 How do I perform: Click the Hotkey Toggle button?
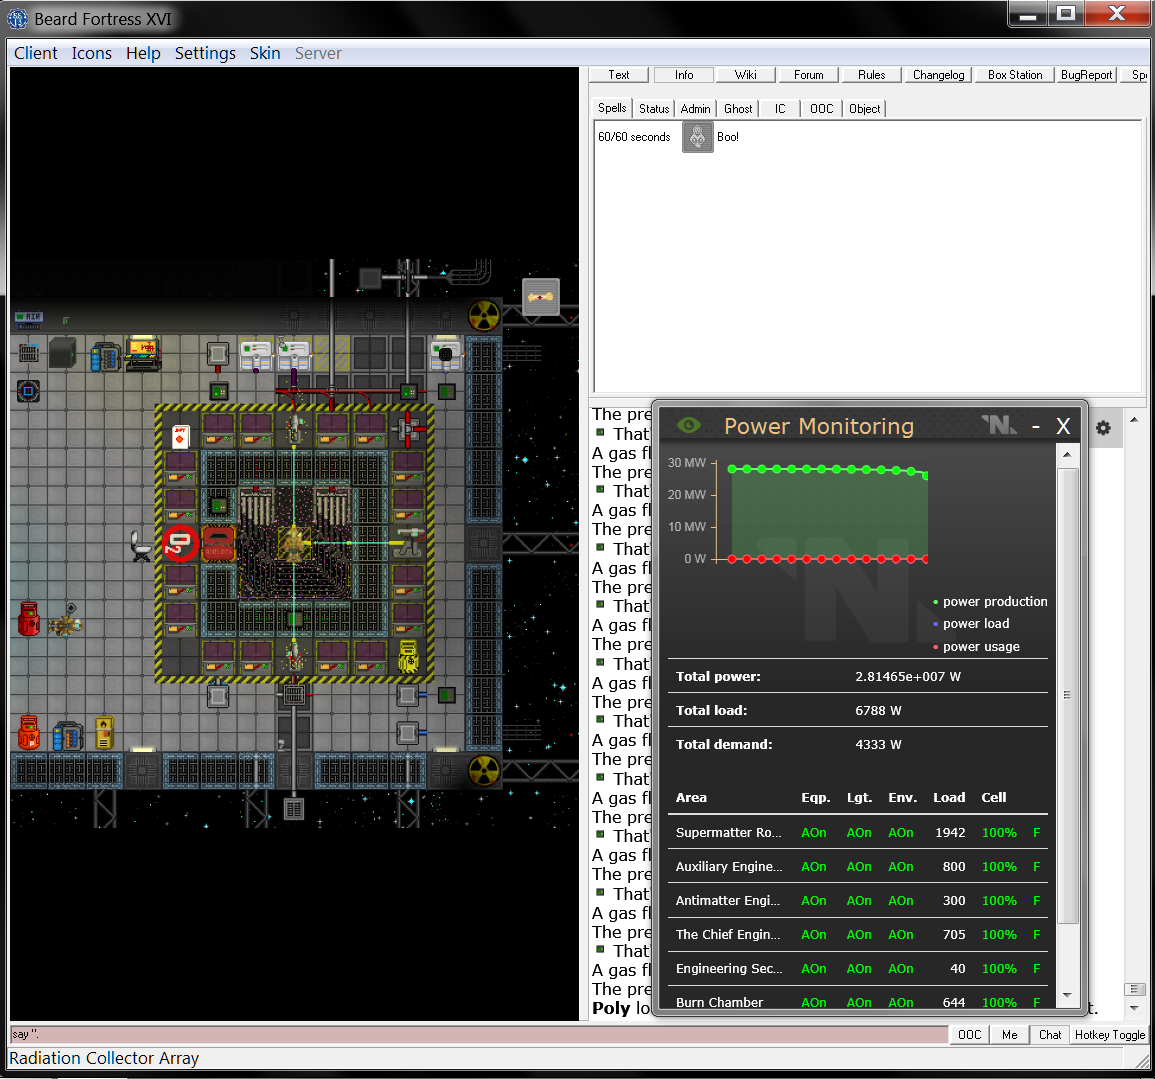tap(1109, 1035)
